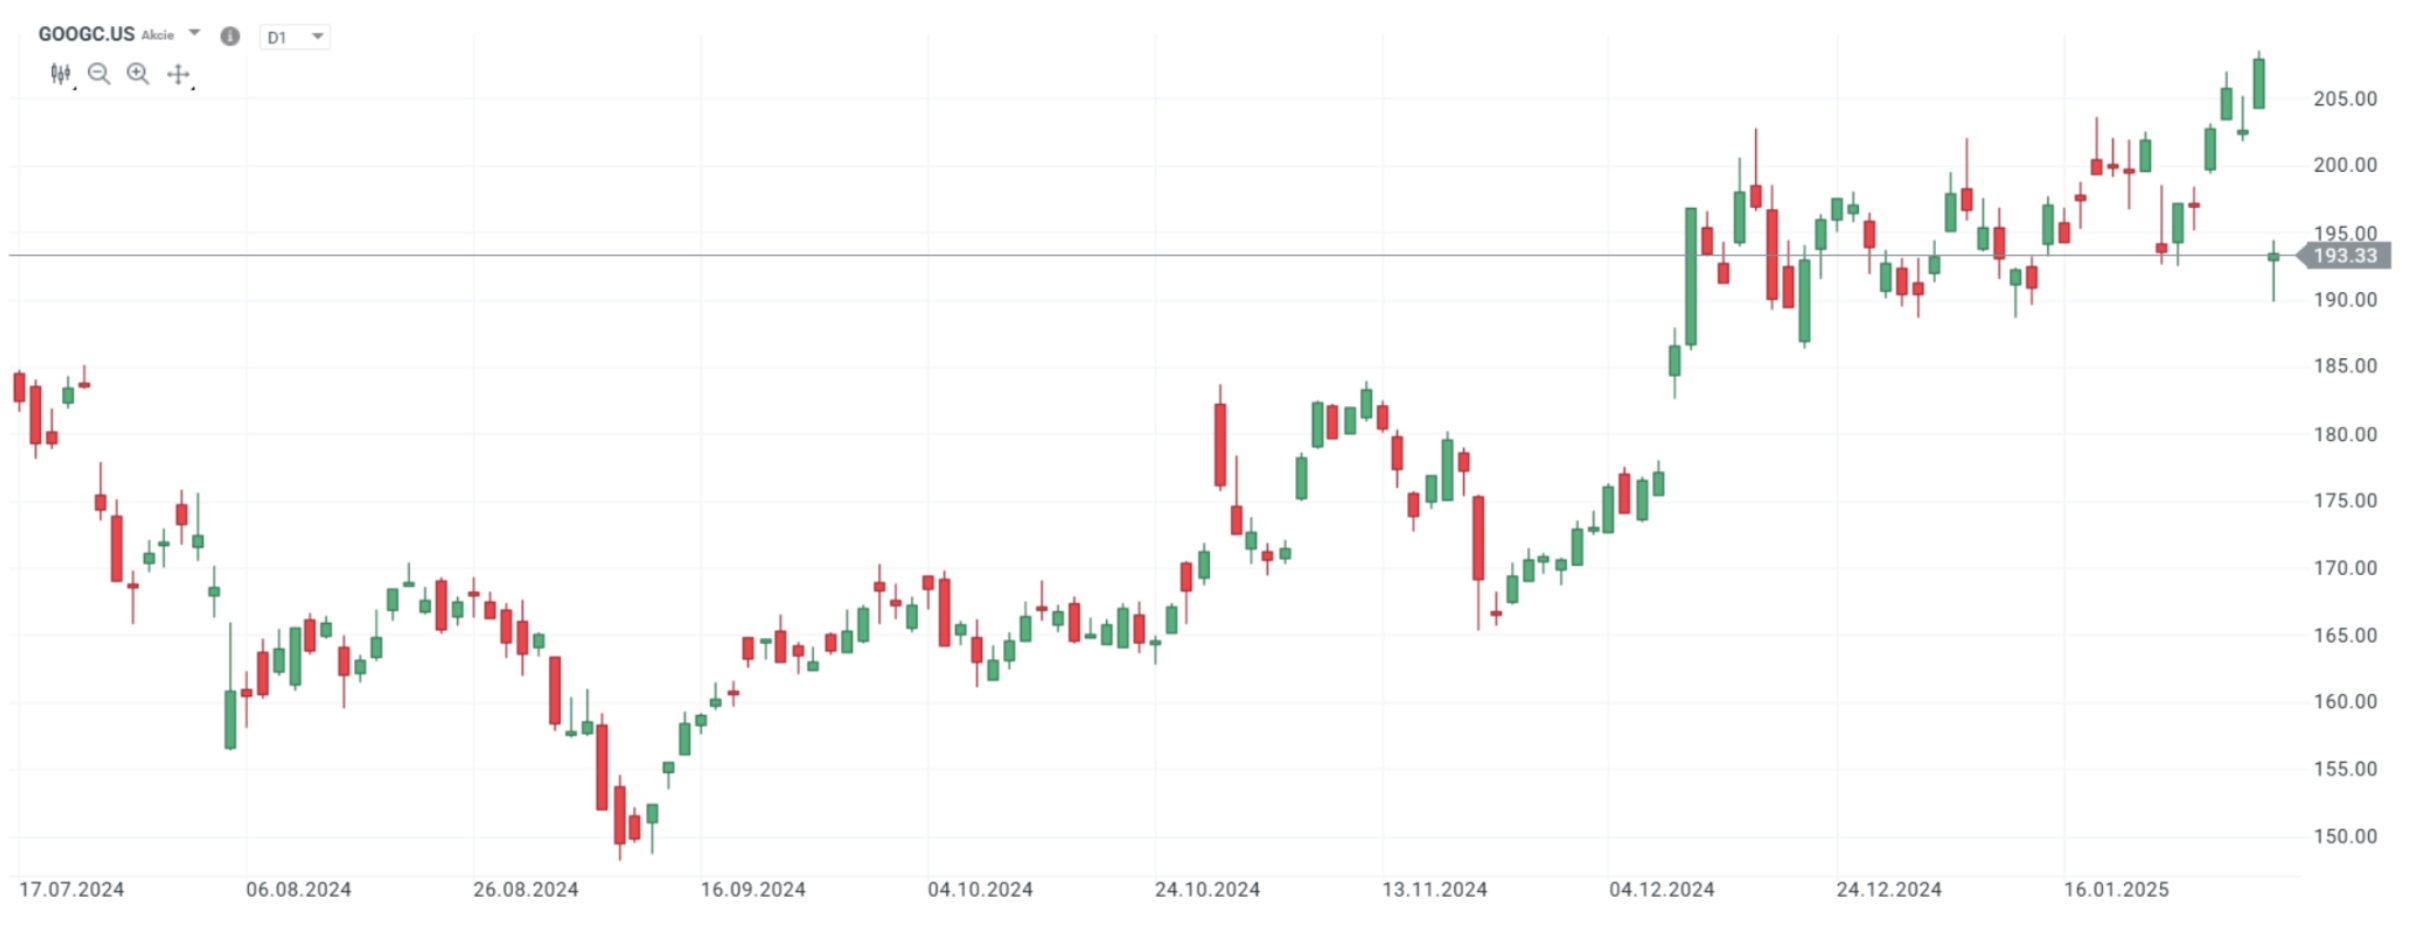2428x940 pixels.
Task: Click the 24.10.2024 date label
Action: tap(1207, 889)
